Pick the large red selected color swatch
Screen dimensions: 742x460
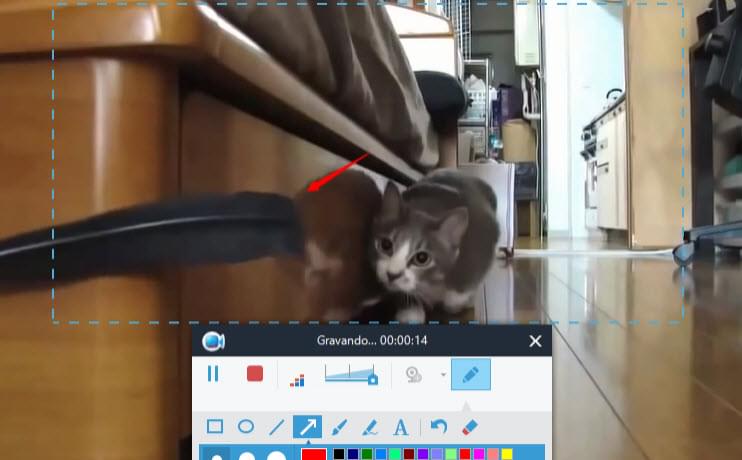click(x=314, y=454)
